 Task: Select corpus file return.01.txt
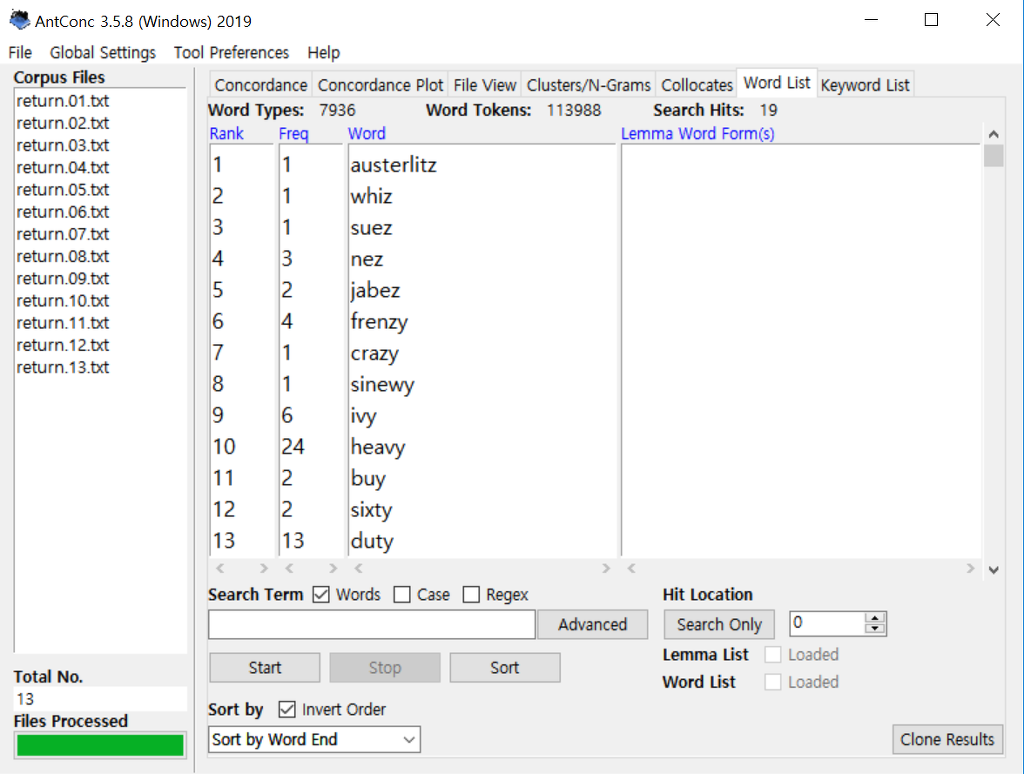[x=63, y=101]
